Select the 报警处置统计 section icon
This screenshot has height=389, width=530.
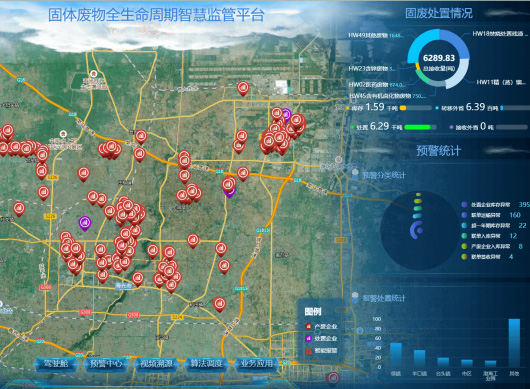pos(355,298)
